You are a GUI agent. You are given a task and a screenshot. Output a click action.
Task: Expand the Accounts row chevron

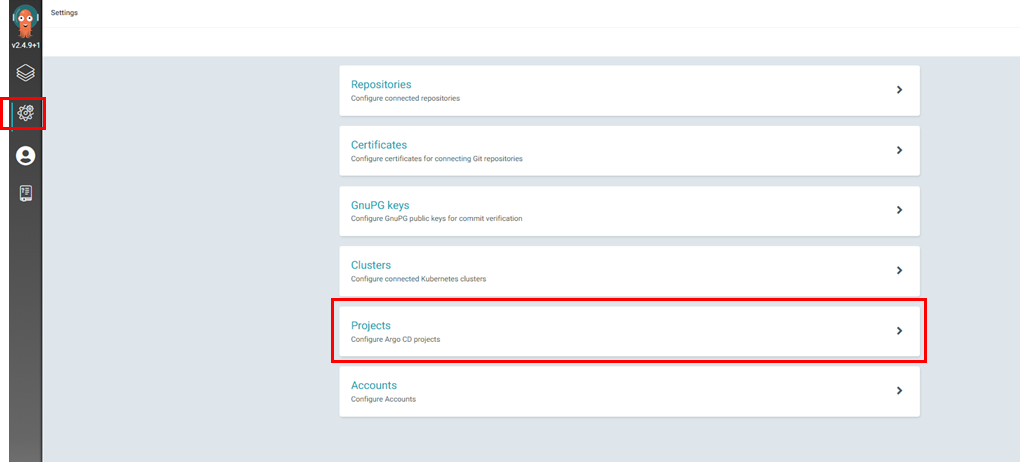[899, 390]
